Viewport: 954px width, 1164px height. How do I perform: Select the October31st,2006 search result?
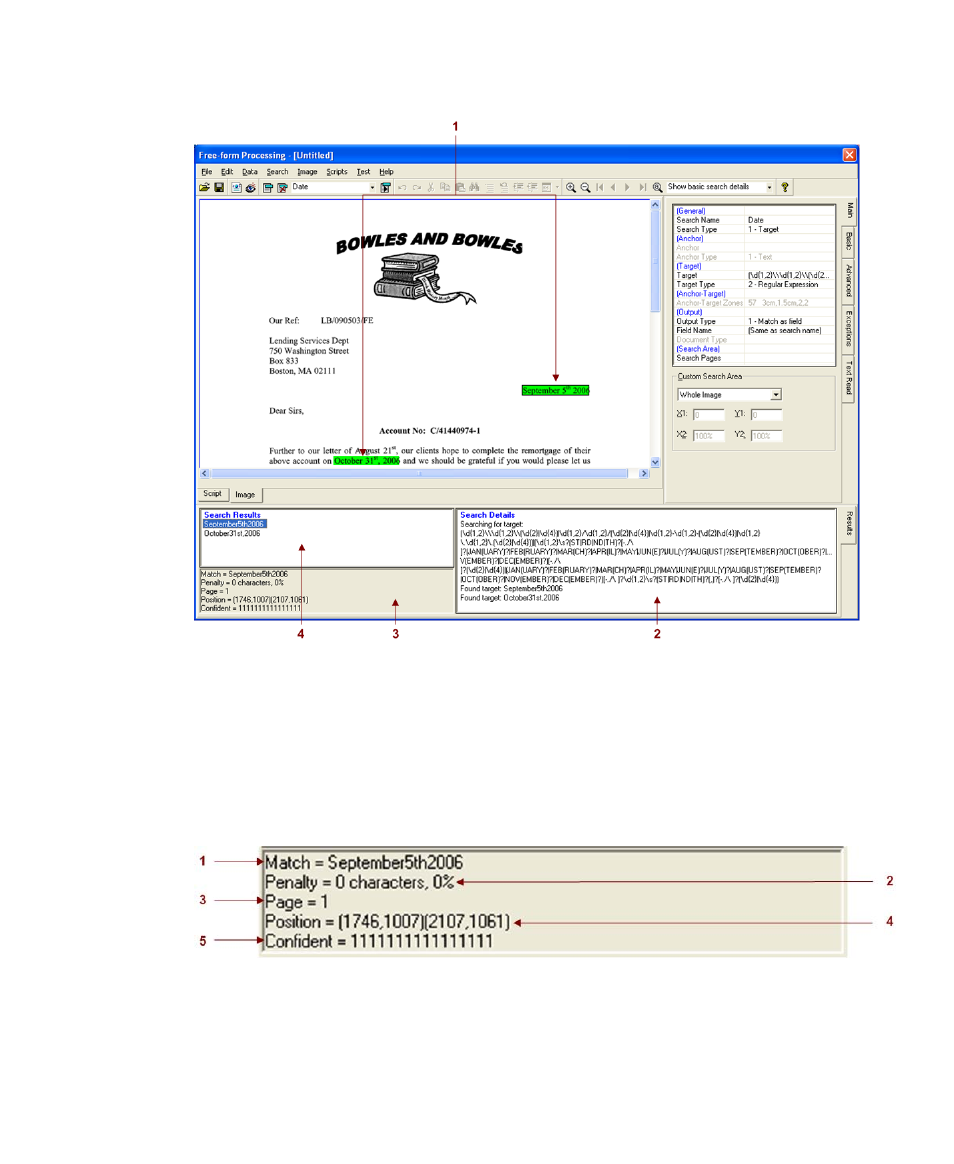[x=232, y=534]
